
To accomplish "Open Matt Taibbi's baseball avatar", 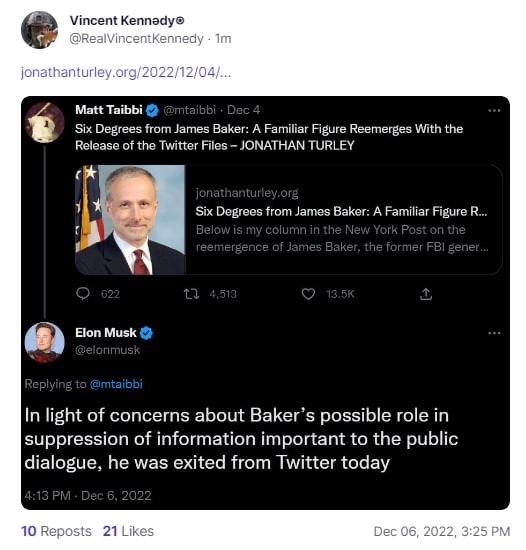I will (45, 122).
